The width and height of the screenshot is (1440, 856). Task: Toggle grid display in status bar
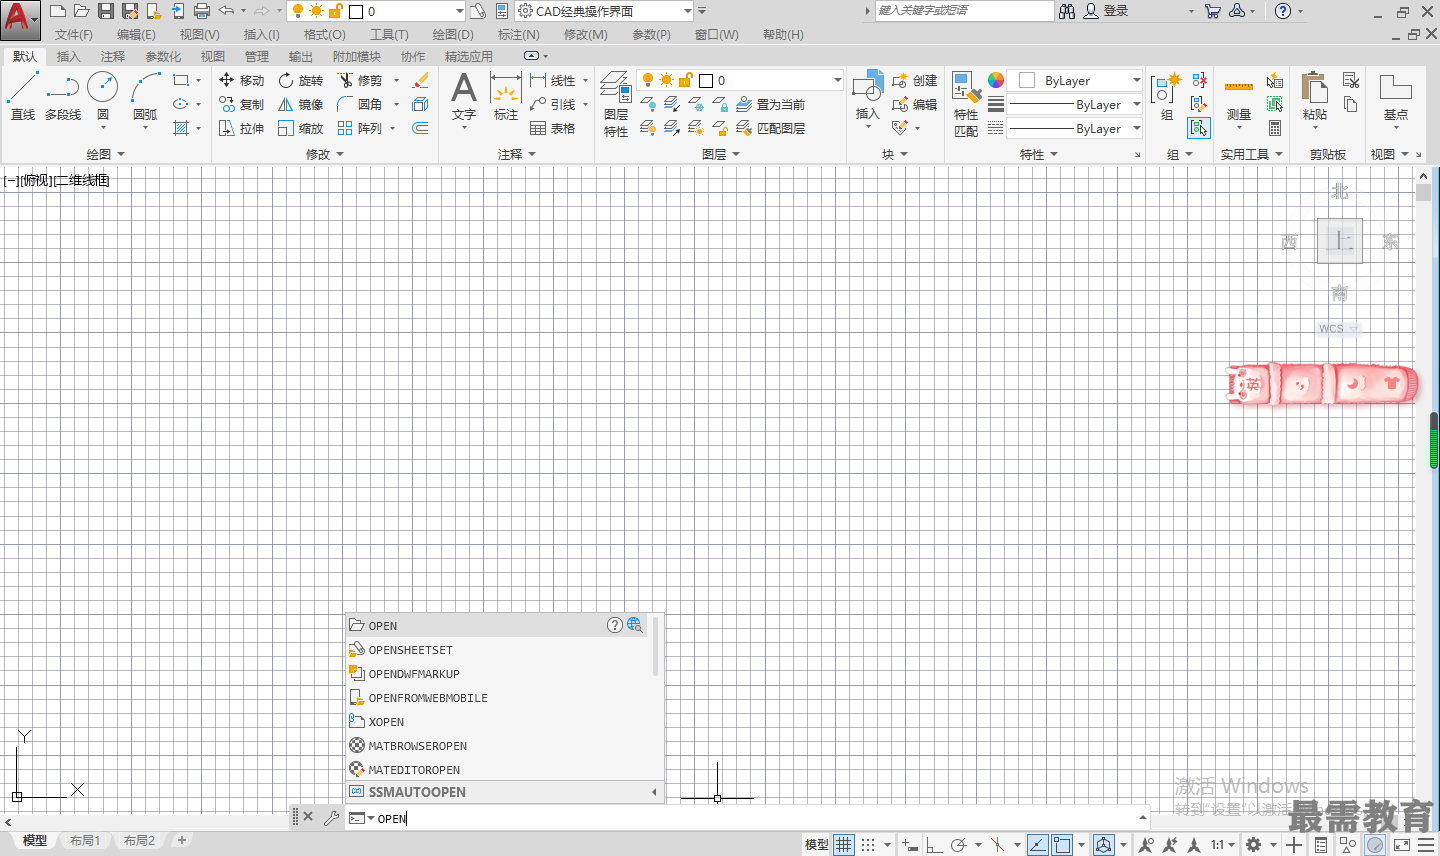pos(844,845)
